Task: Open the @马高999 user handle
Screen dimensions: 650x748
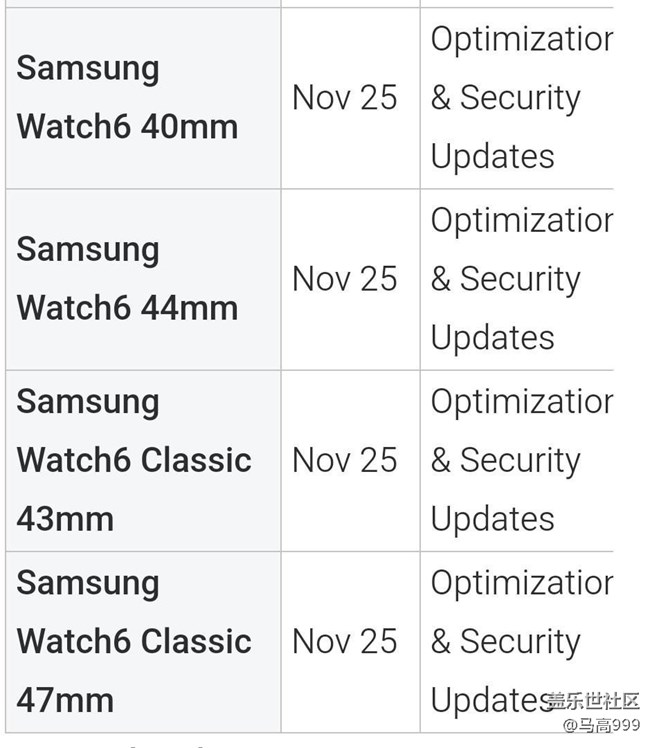Action: (x=599, y=725)
